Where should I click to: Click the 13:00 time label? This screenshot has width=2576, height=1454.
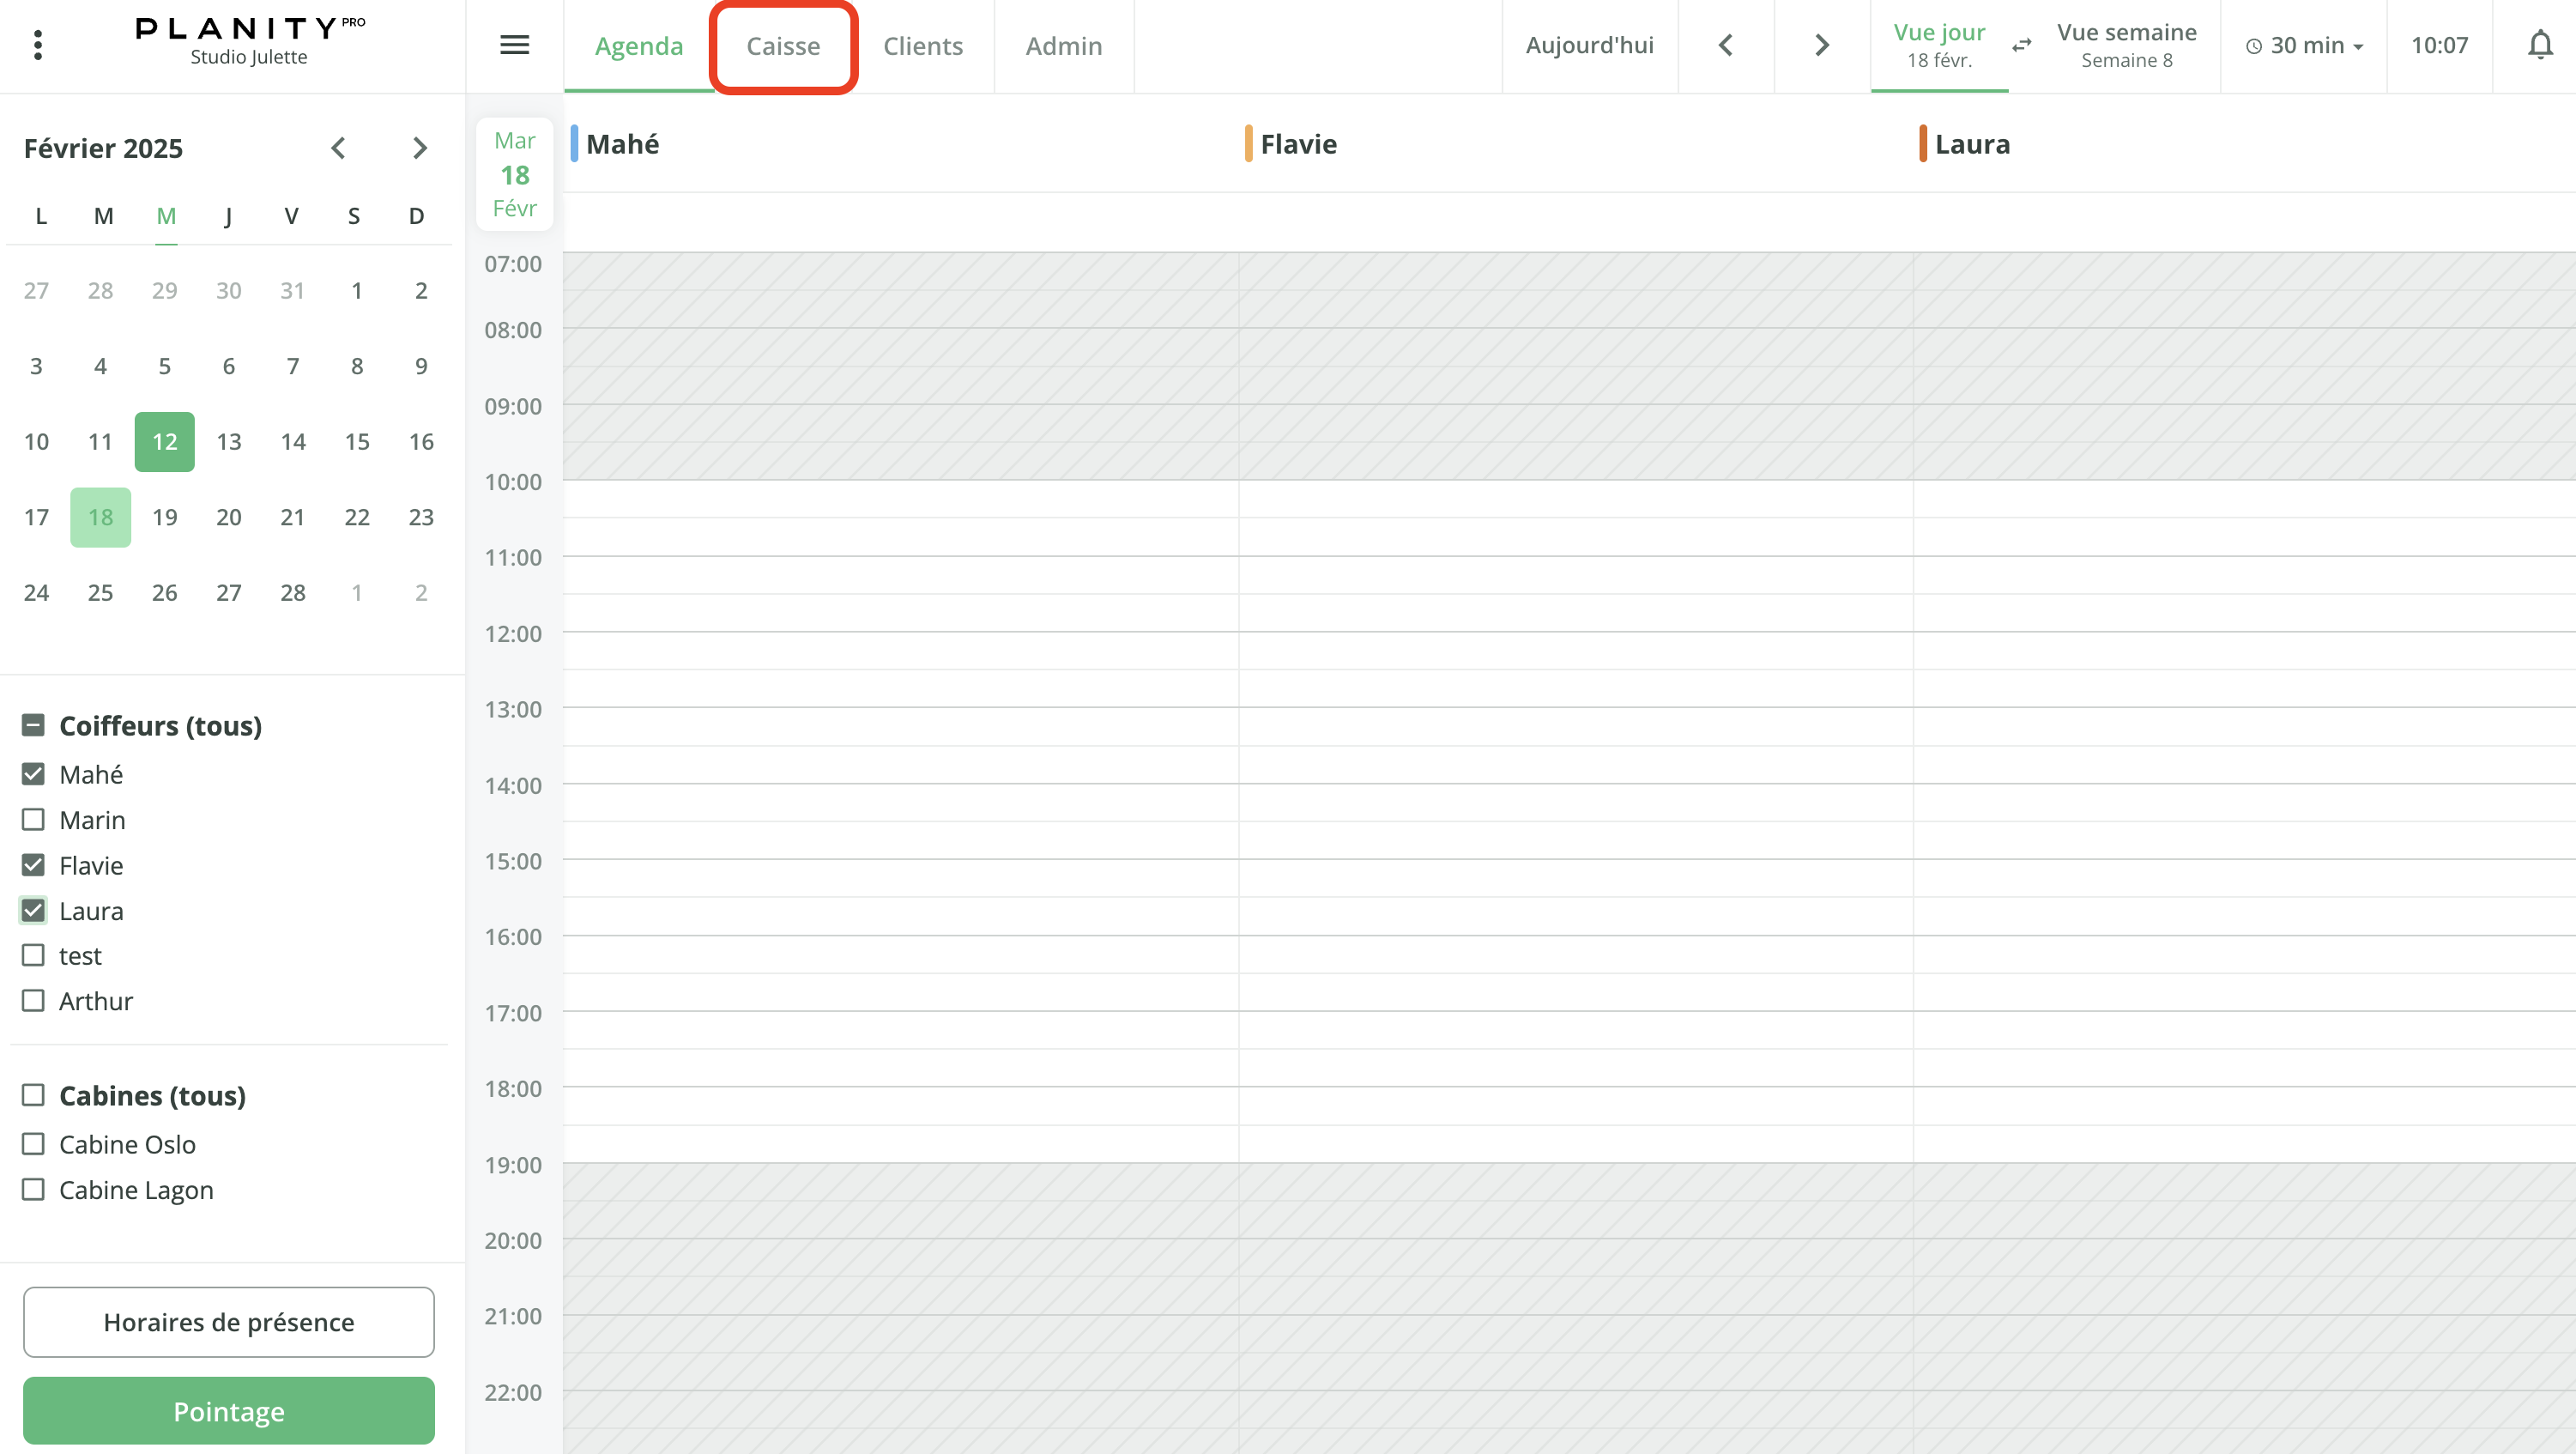[x=513, y=709]
